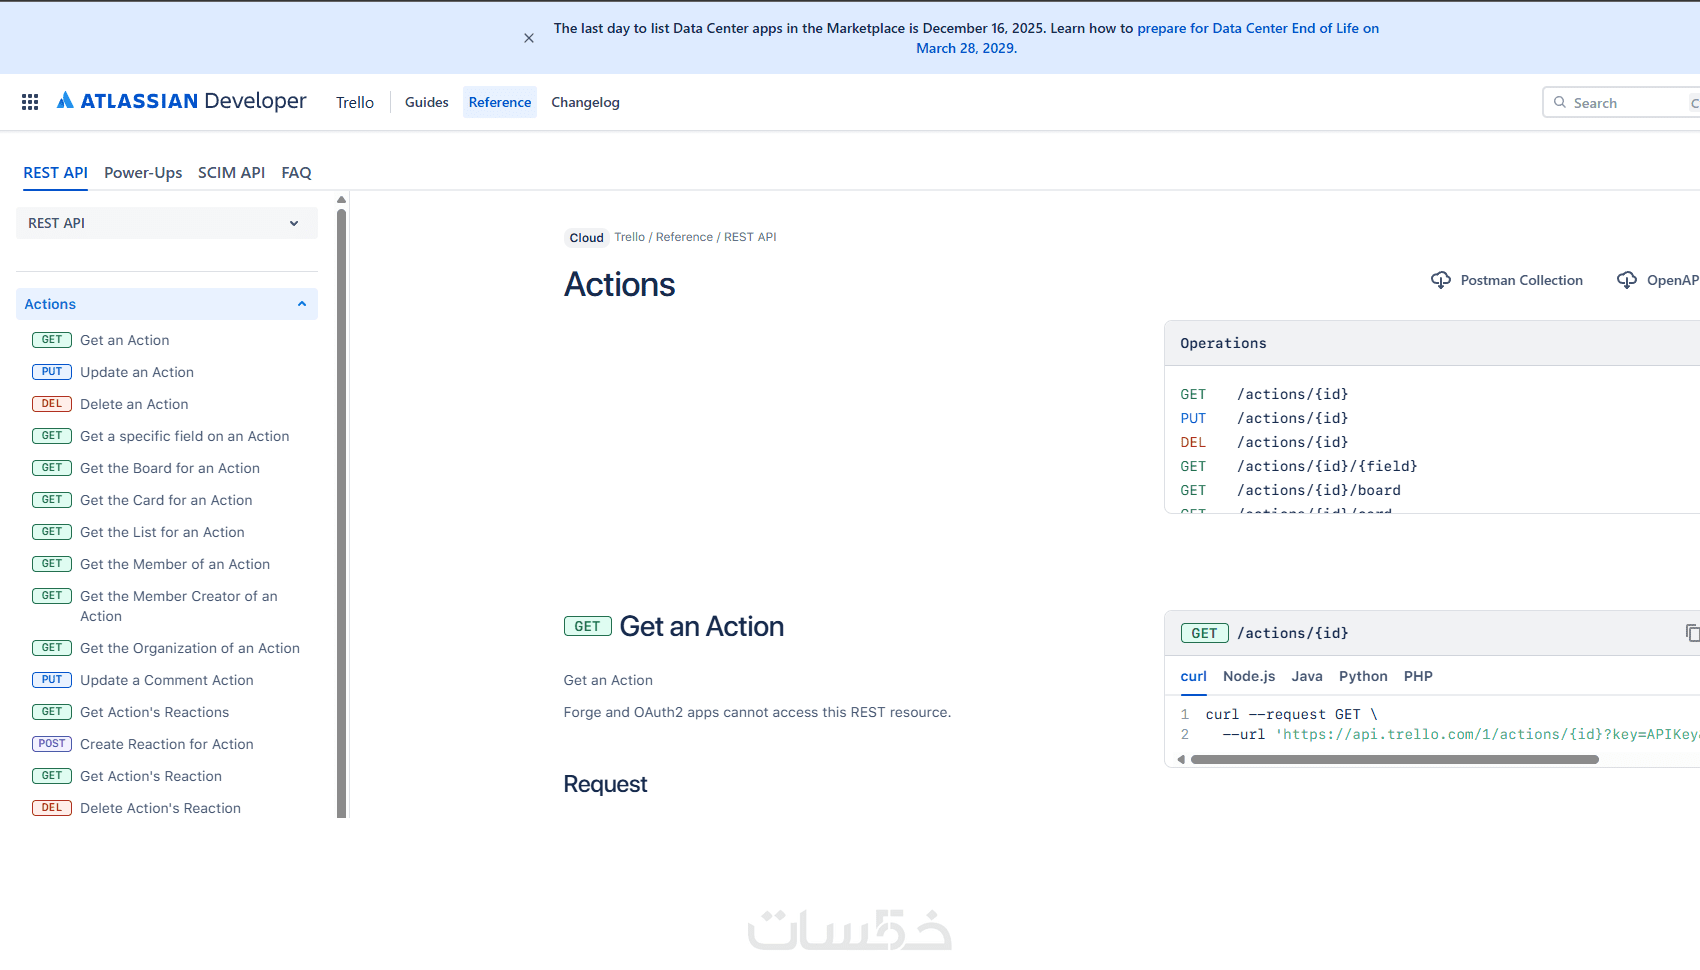Copy the /actions/{id} code sample

[x=1692, y=633]
